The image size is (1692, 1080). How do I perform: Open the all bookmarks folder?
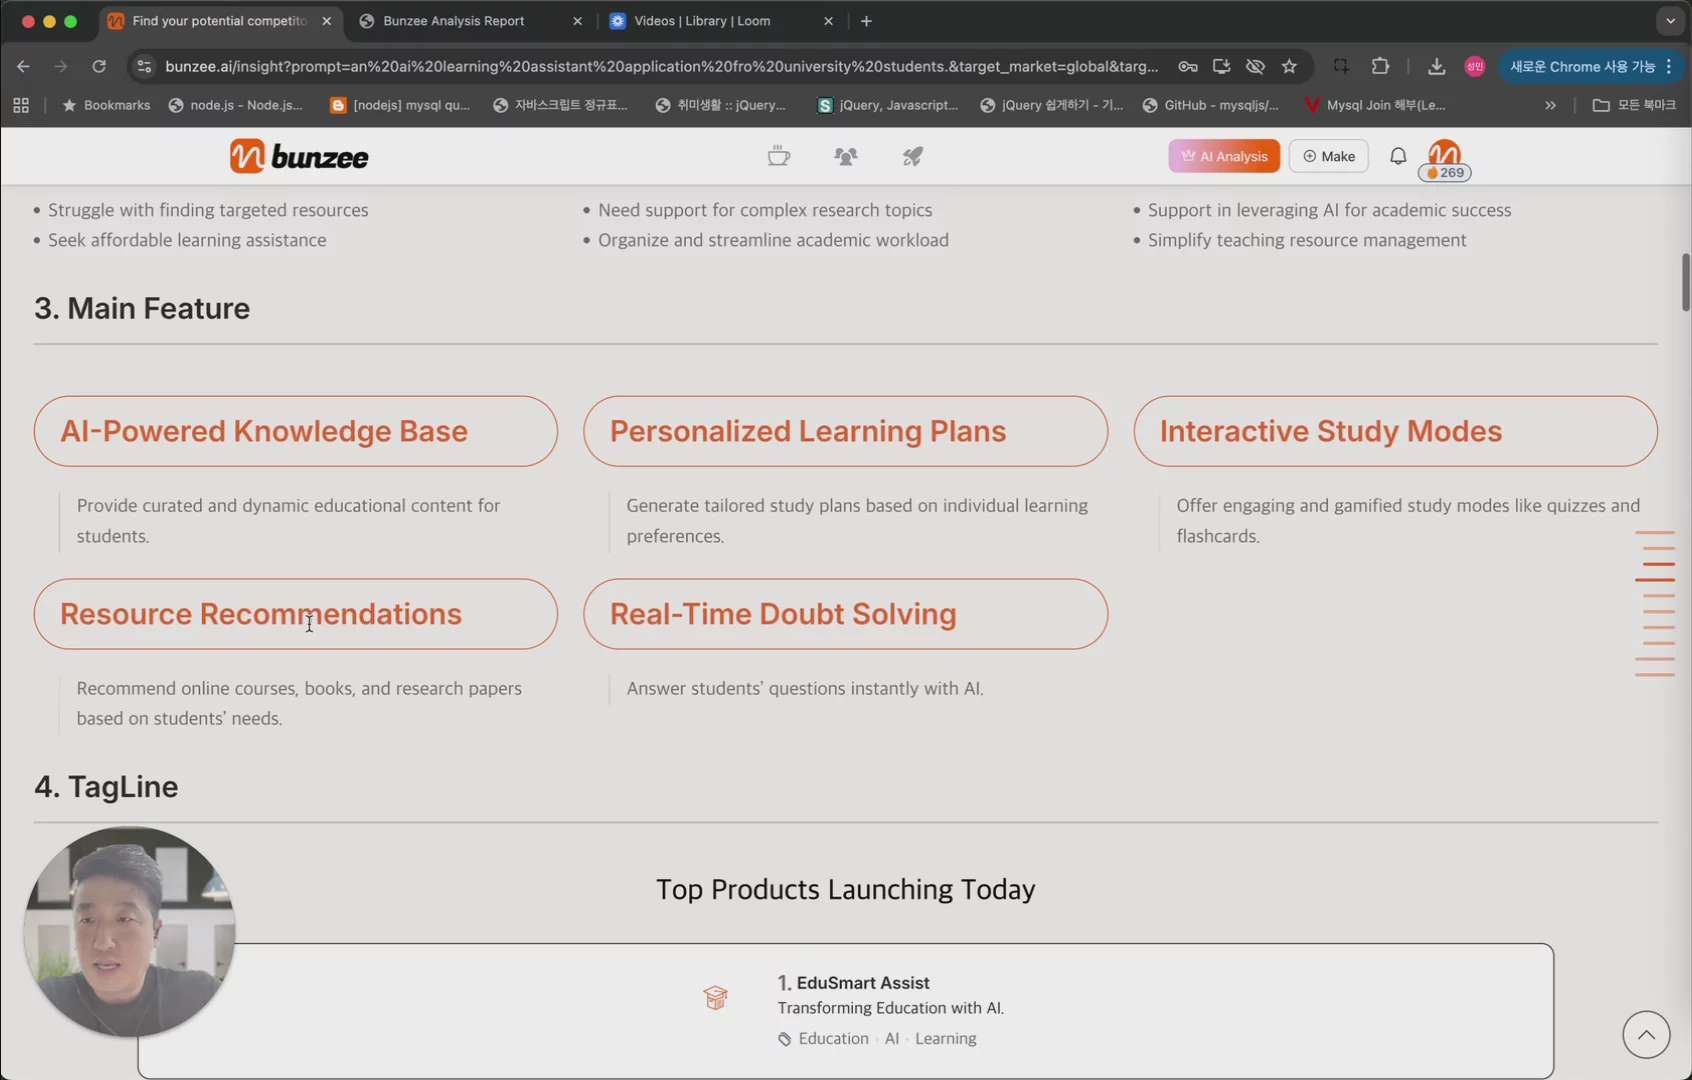(1634, 105)
